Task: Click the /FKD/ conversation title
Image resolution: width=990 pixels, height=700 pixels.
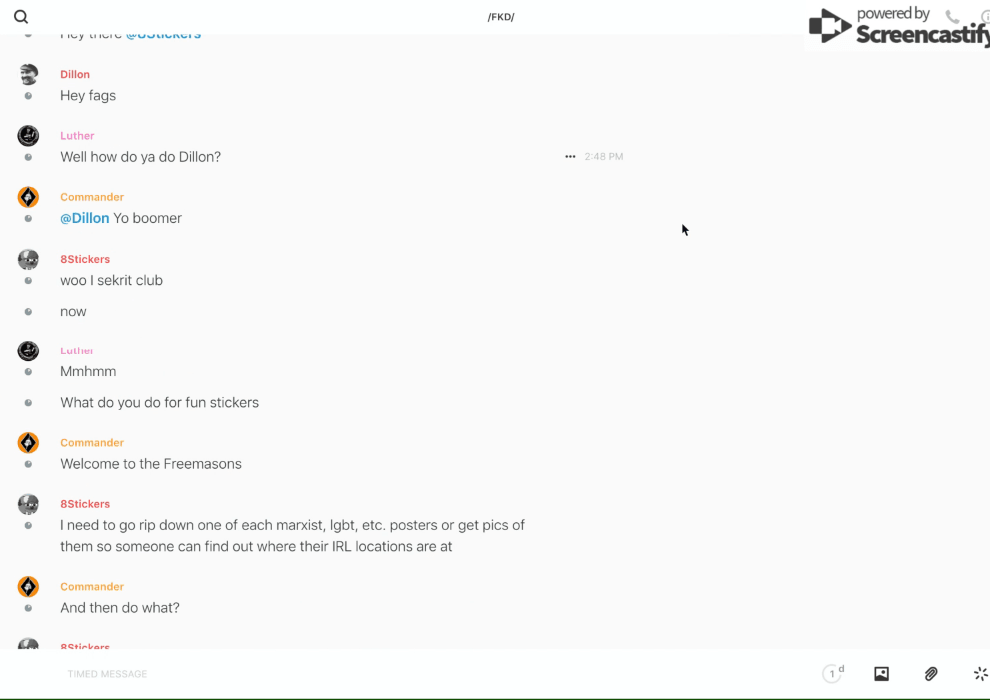Action: (500, 17)
